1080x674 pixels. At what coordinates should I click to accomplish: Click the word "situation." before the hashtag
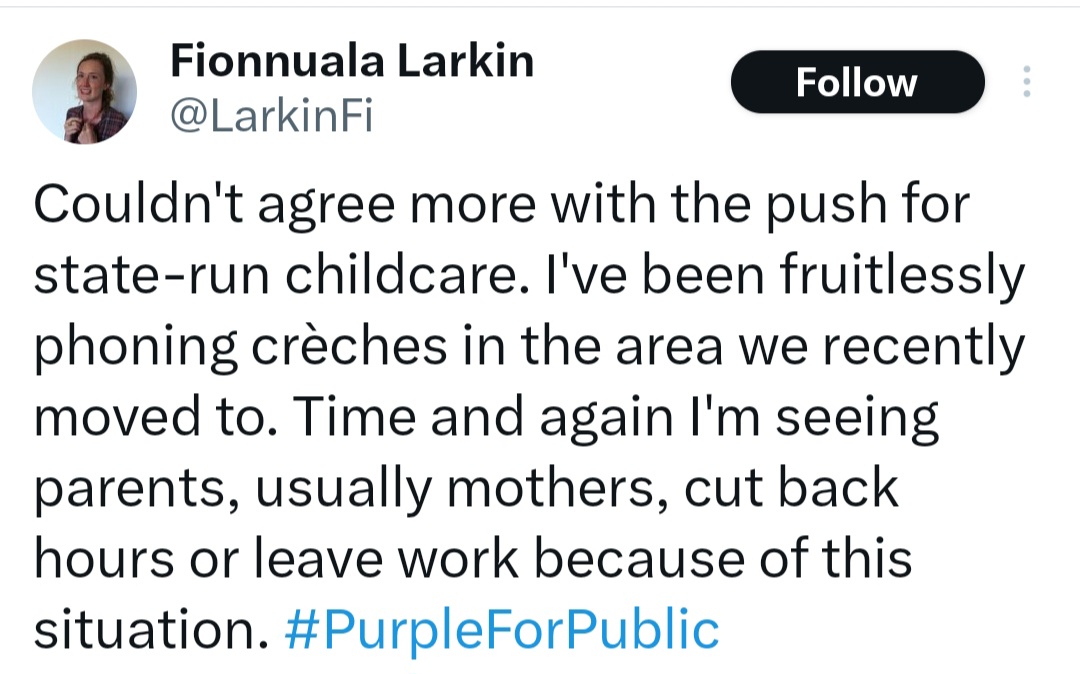pyautogui.click(x=151, y=629)
